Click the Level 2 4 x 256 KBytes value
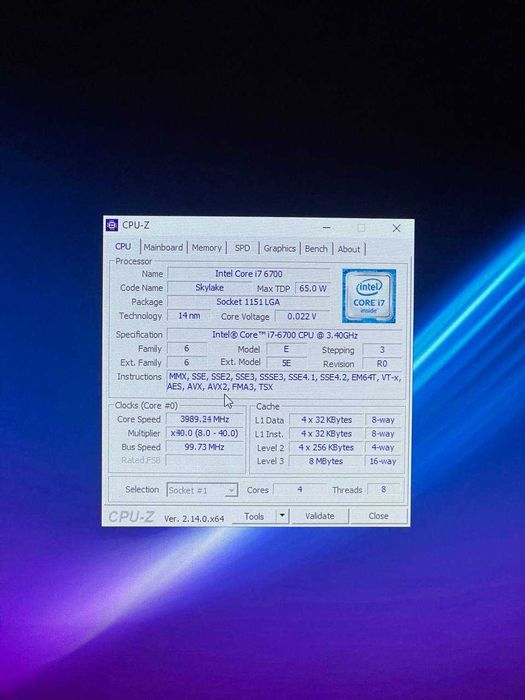 [x=326, y=447]
